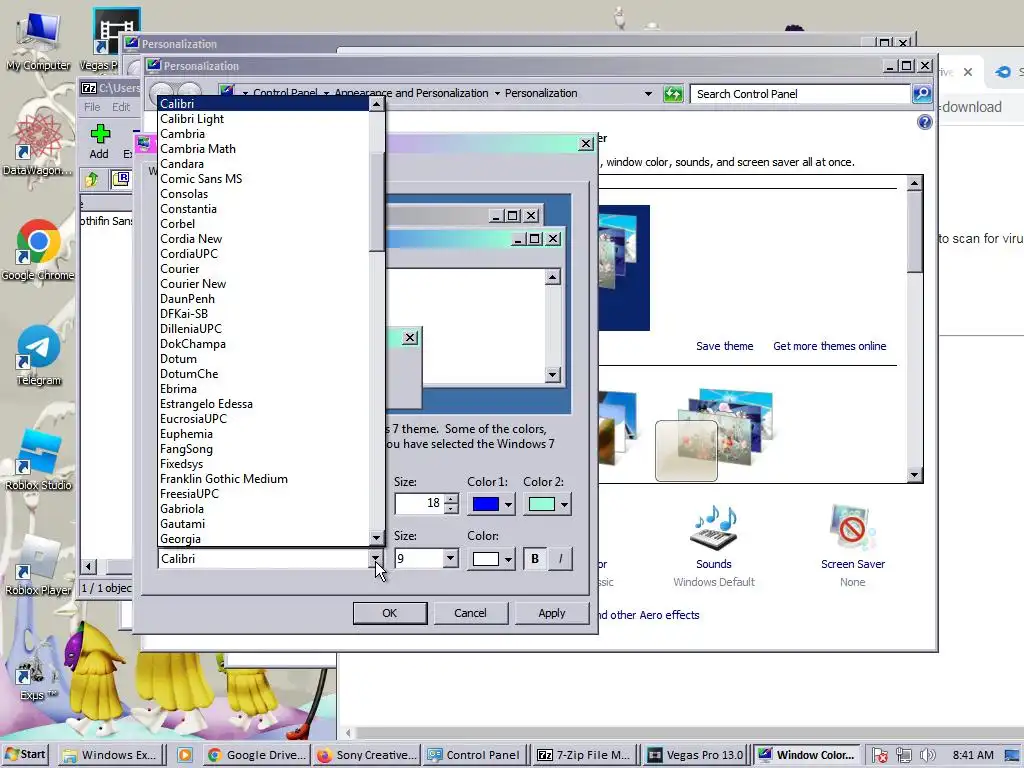Click Search Control Panel field
Viewport: 1024px width, 768px height.
800,94
